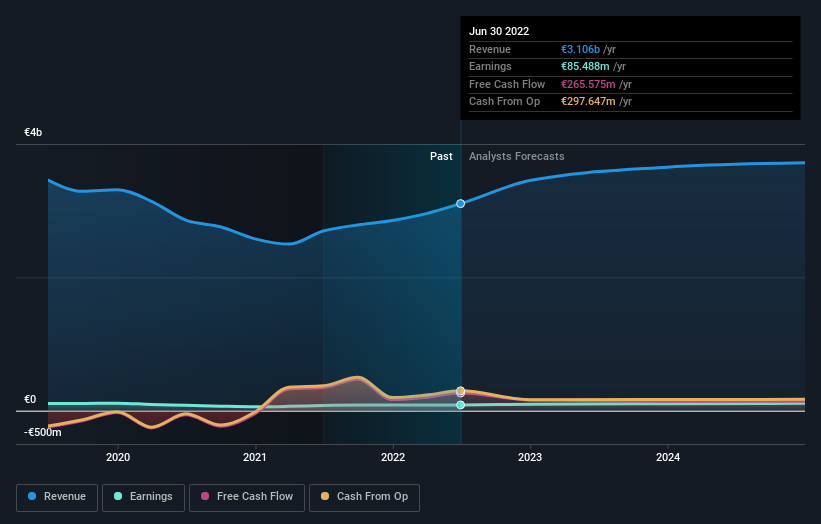Click the 2020 x-axis label
The width and height of the screenshot is (821, 524).
click(x=118, y=458)
